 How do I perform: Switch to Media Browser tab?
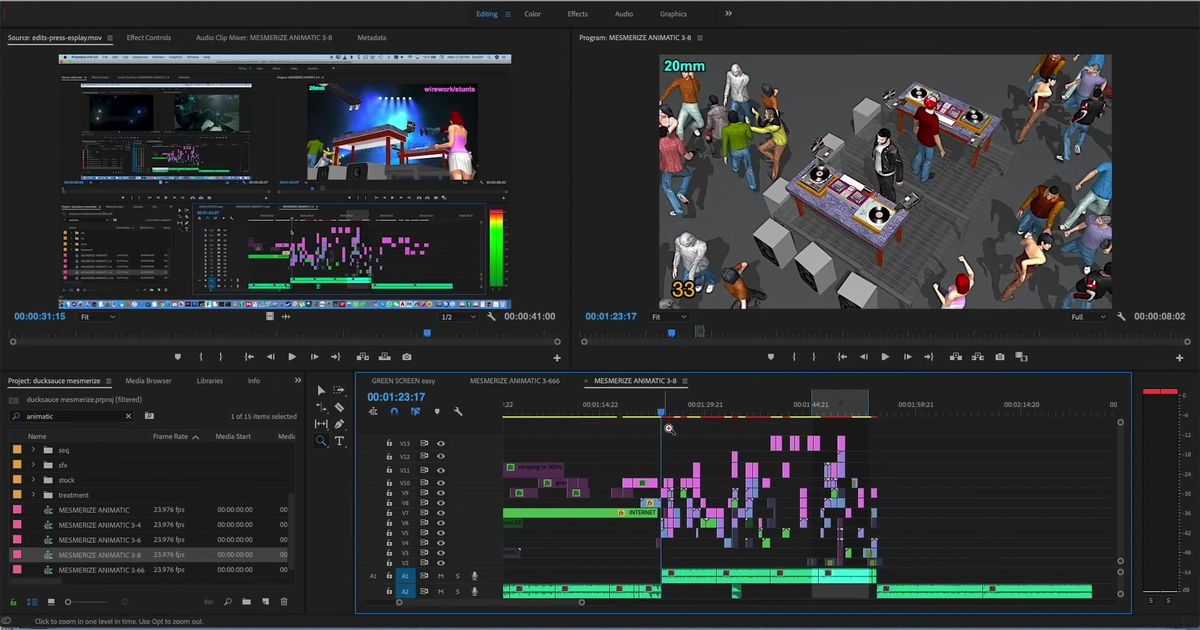(148, 381)
